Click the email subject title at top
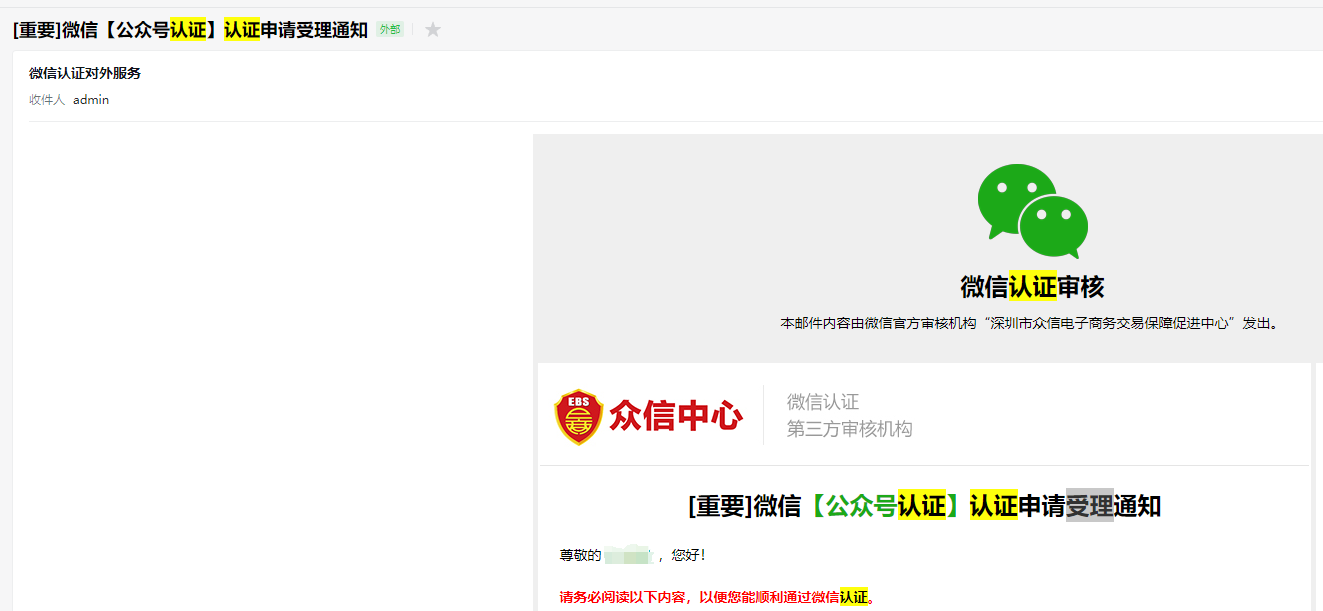1323x611 pixels. 191,30
